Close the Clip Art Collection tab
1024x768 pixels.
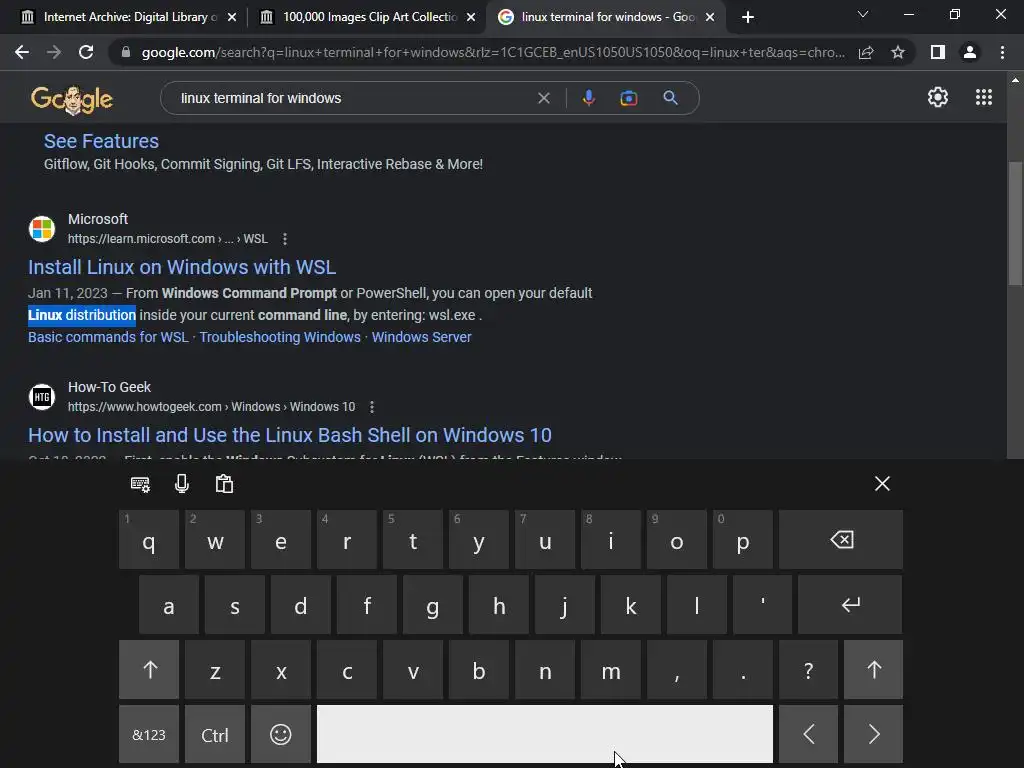click(471, 18)
